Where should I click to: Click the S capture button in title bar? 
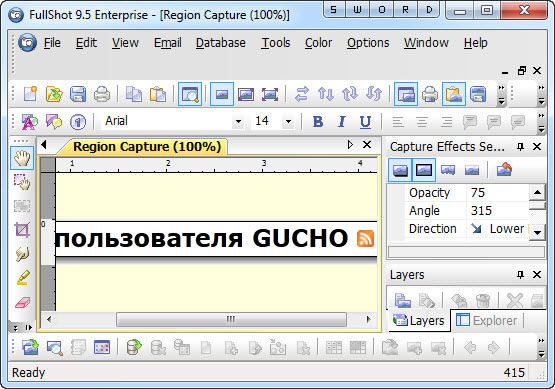333,10
